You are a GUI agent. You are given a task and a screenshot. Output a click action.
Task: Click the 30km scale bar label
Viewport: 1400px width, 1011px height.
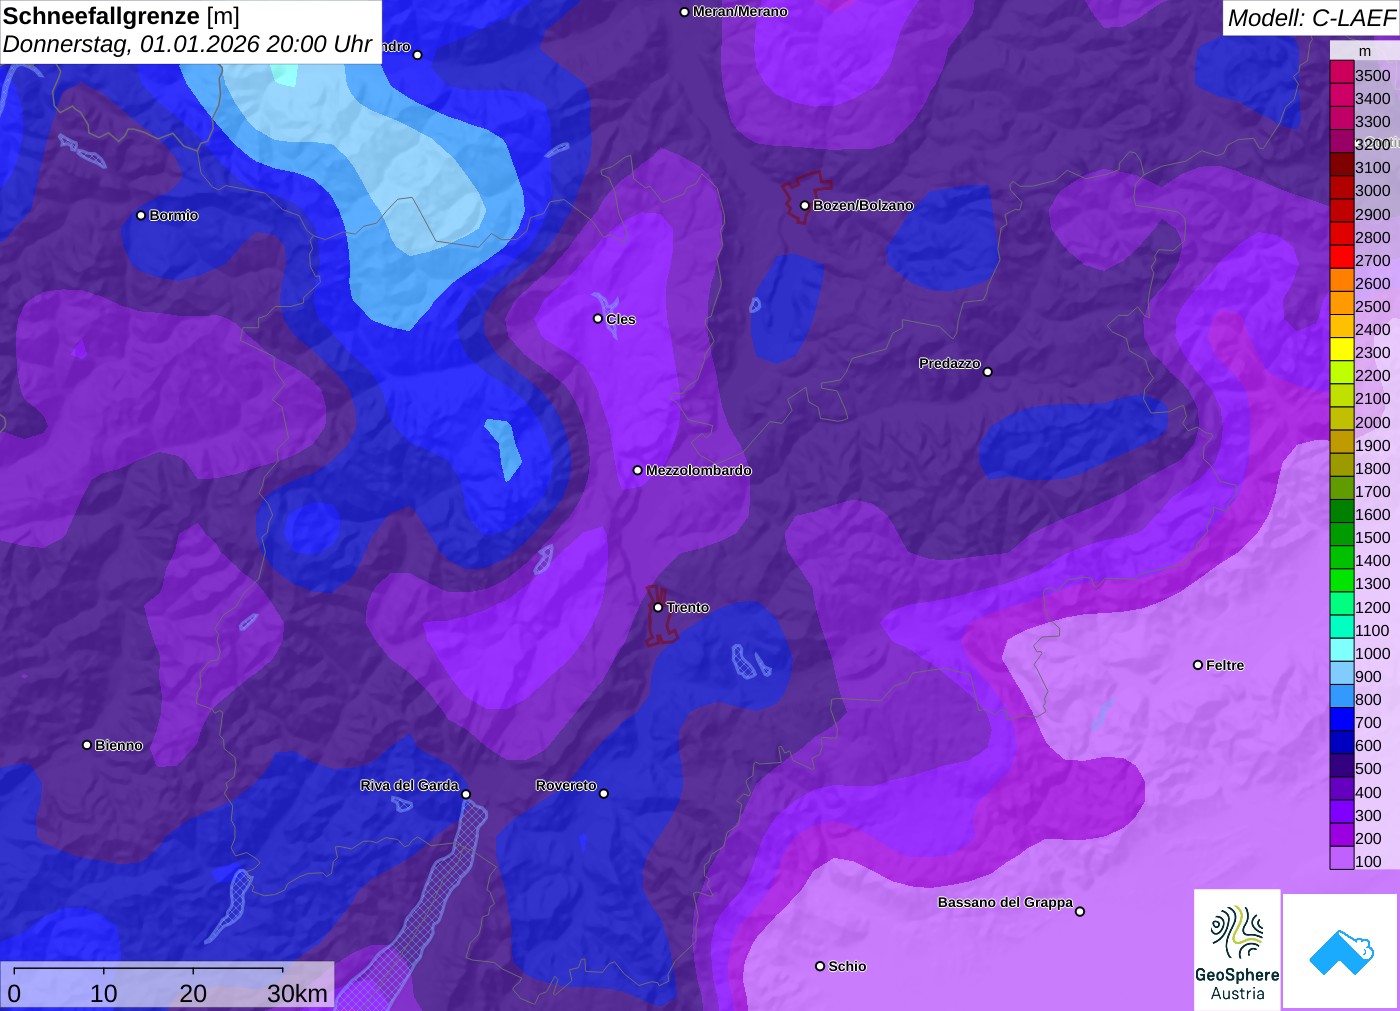297,993
